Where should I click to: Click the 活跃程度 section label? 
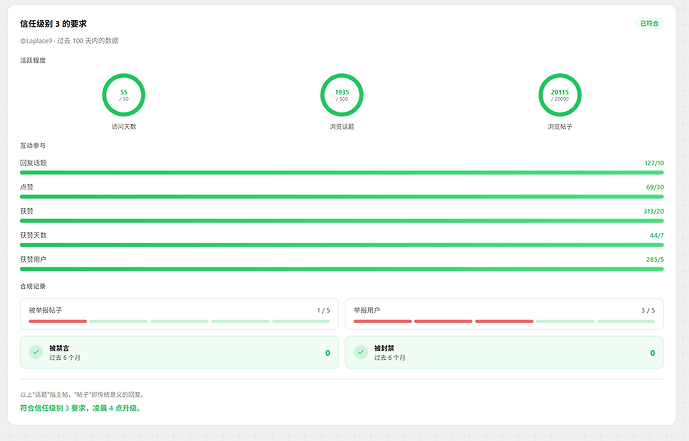(33, 60)
